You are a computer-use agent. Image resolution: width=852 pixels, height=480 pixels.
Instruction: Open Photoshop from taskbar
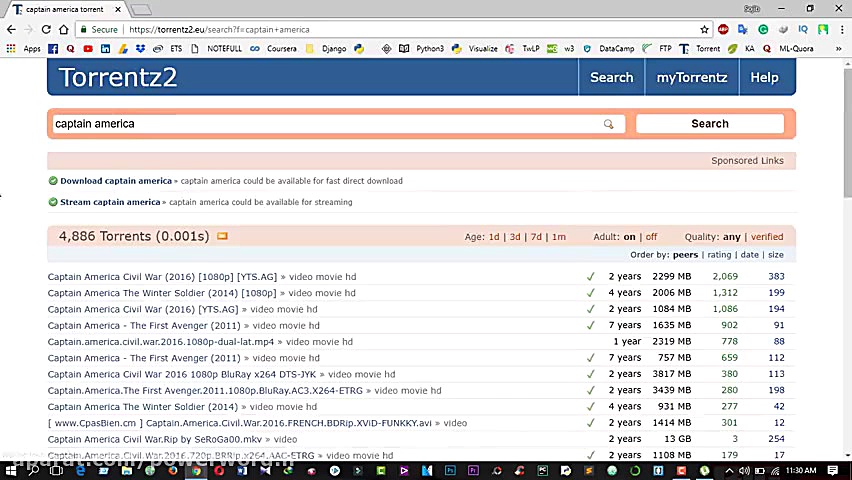tap(450, 471)
